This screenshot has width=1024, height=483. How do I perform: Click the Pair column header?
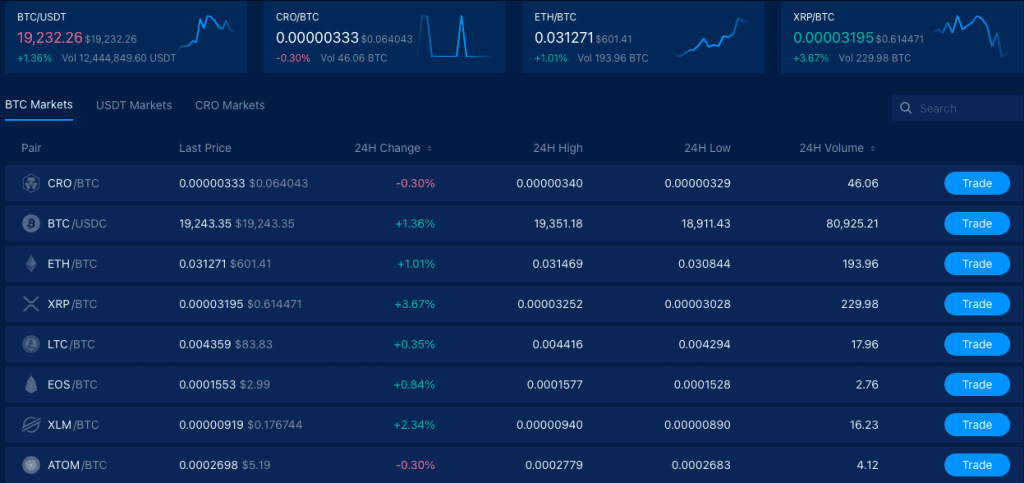[x=31, y=148]
